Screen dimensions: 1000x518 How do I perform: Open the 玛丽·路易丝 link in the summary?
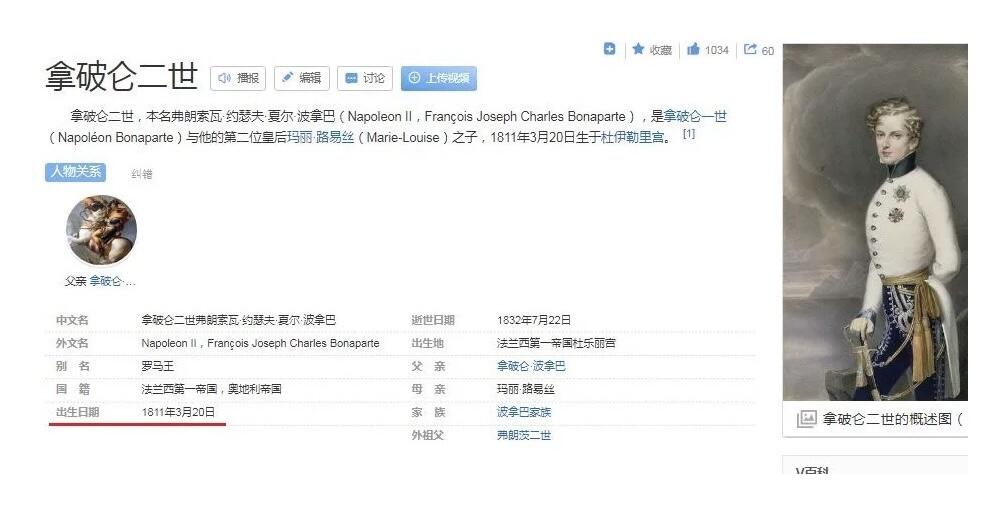[x=321, y=137]
